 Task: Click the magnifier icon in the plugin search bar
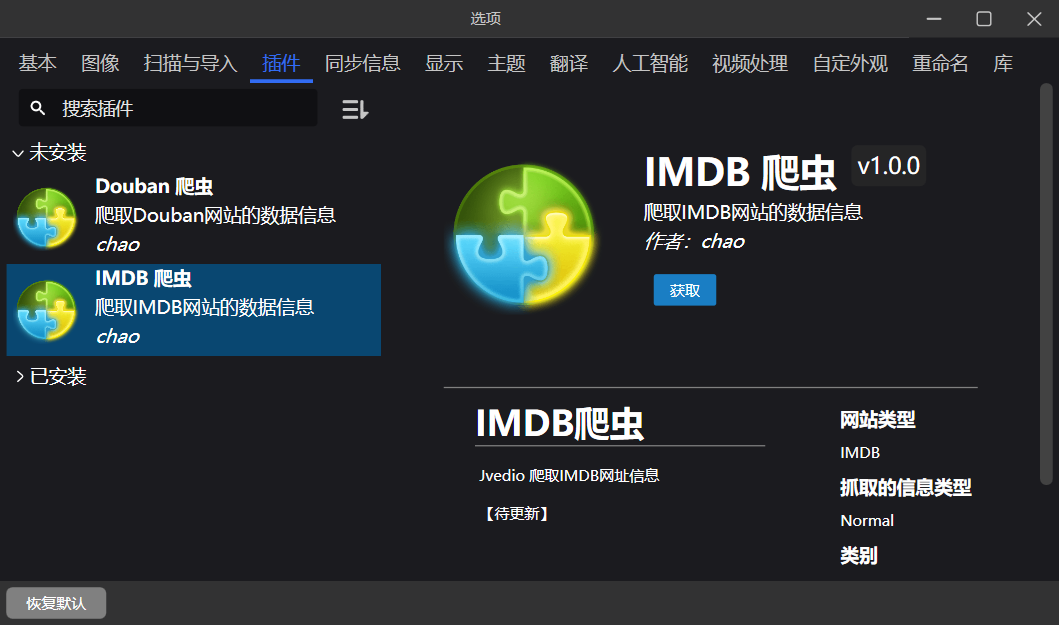37,109
